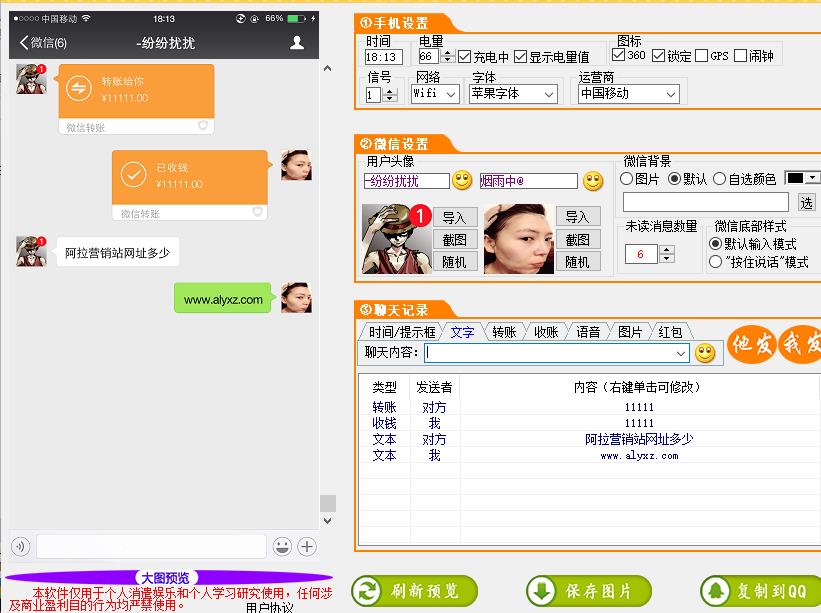
Task: Enable the GPS icon checkbox
Action: (702, 55)
